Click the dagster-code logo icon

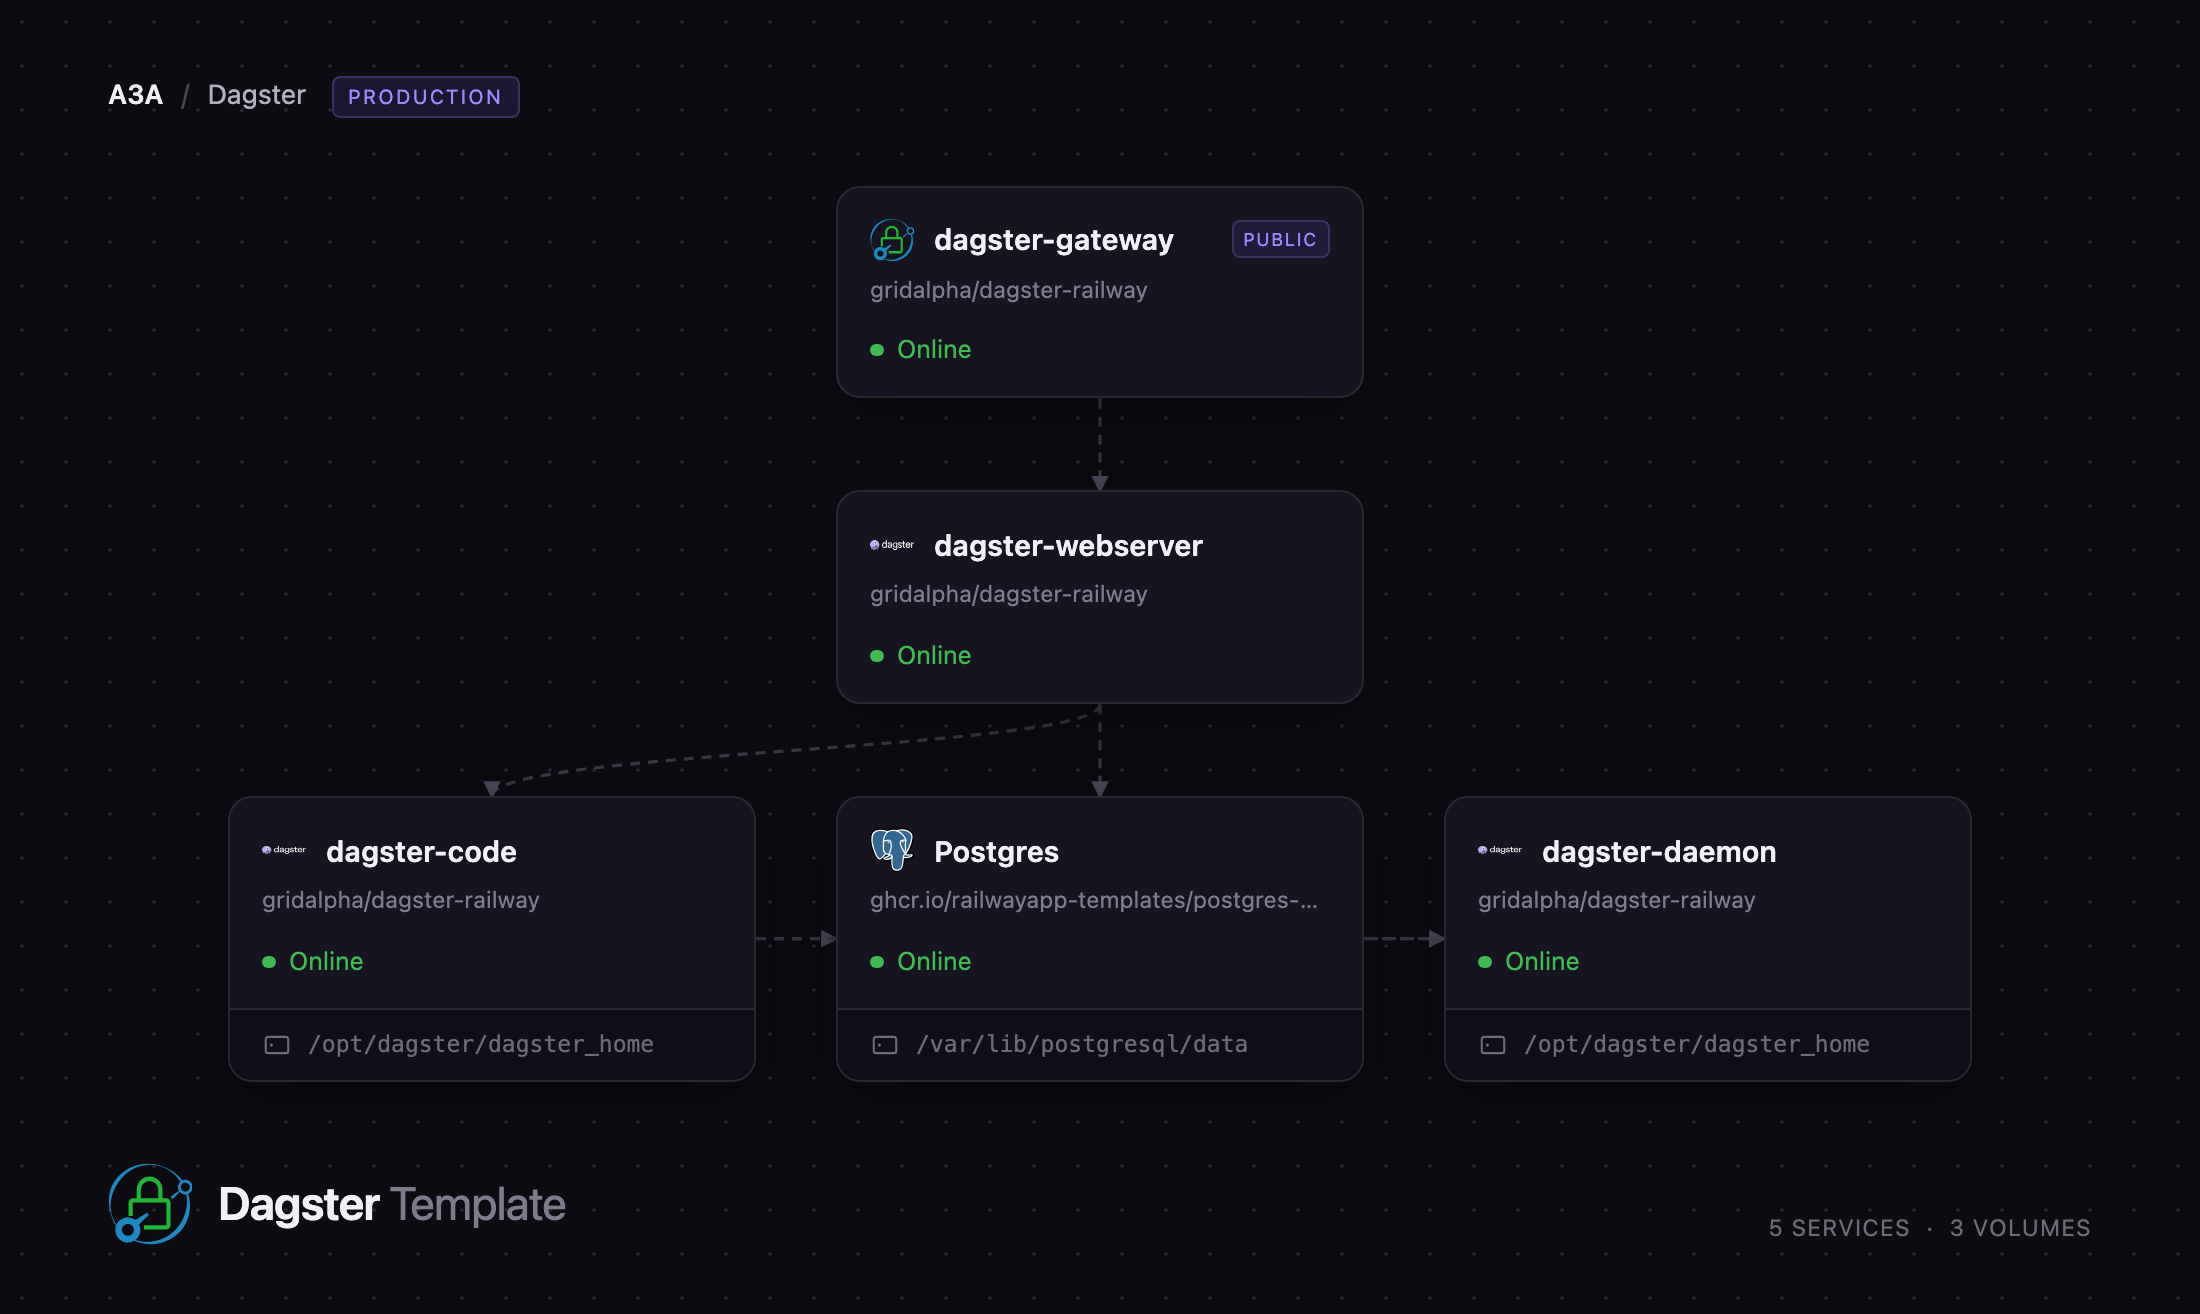(284, 850)
